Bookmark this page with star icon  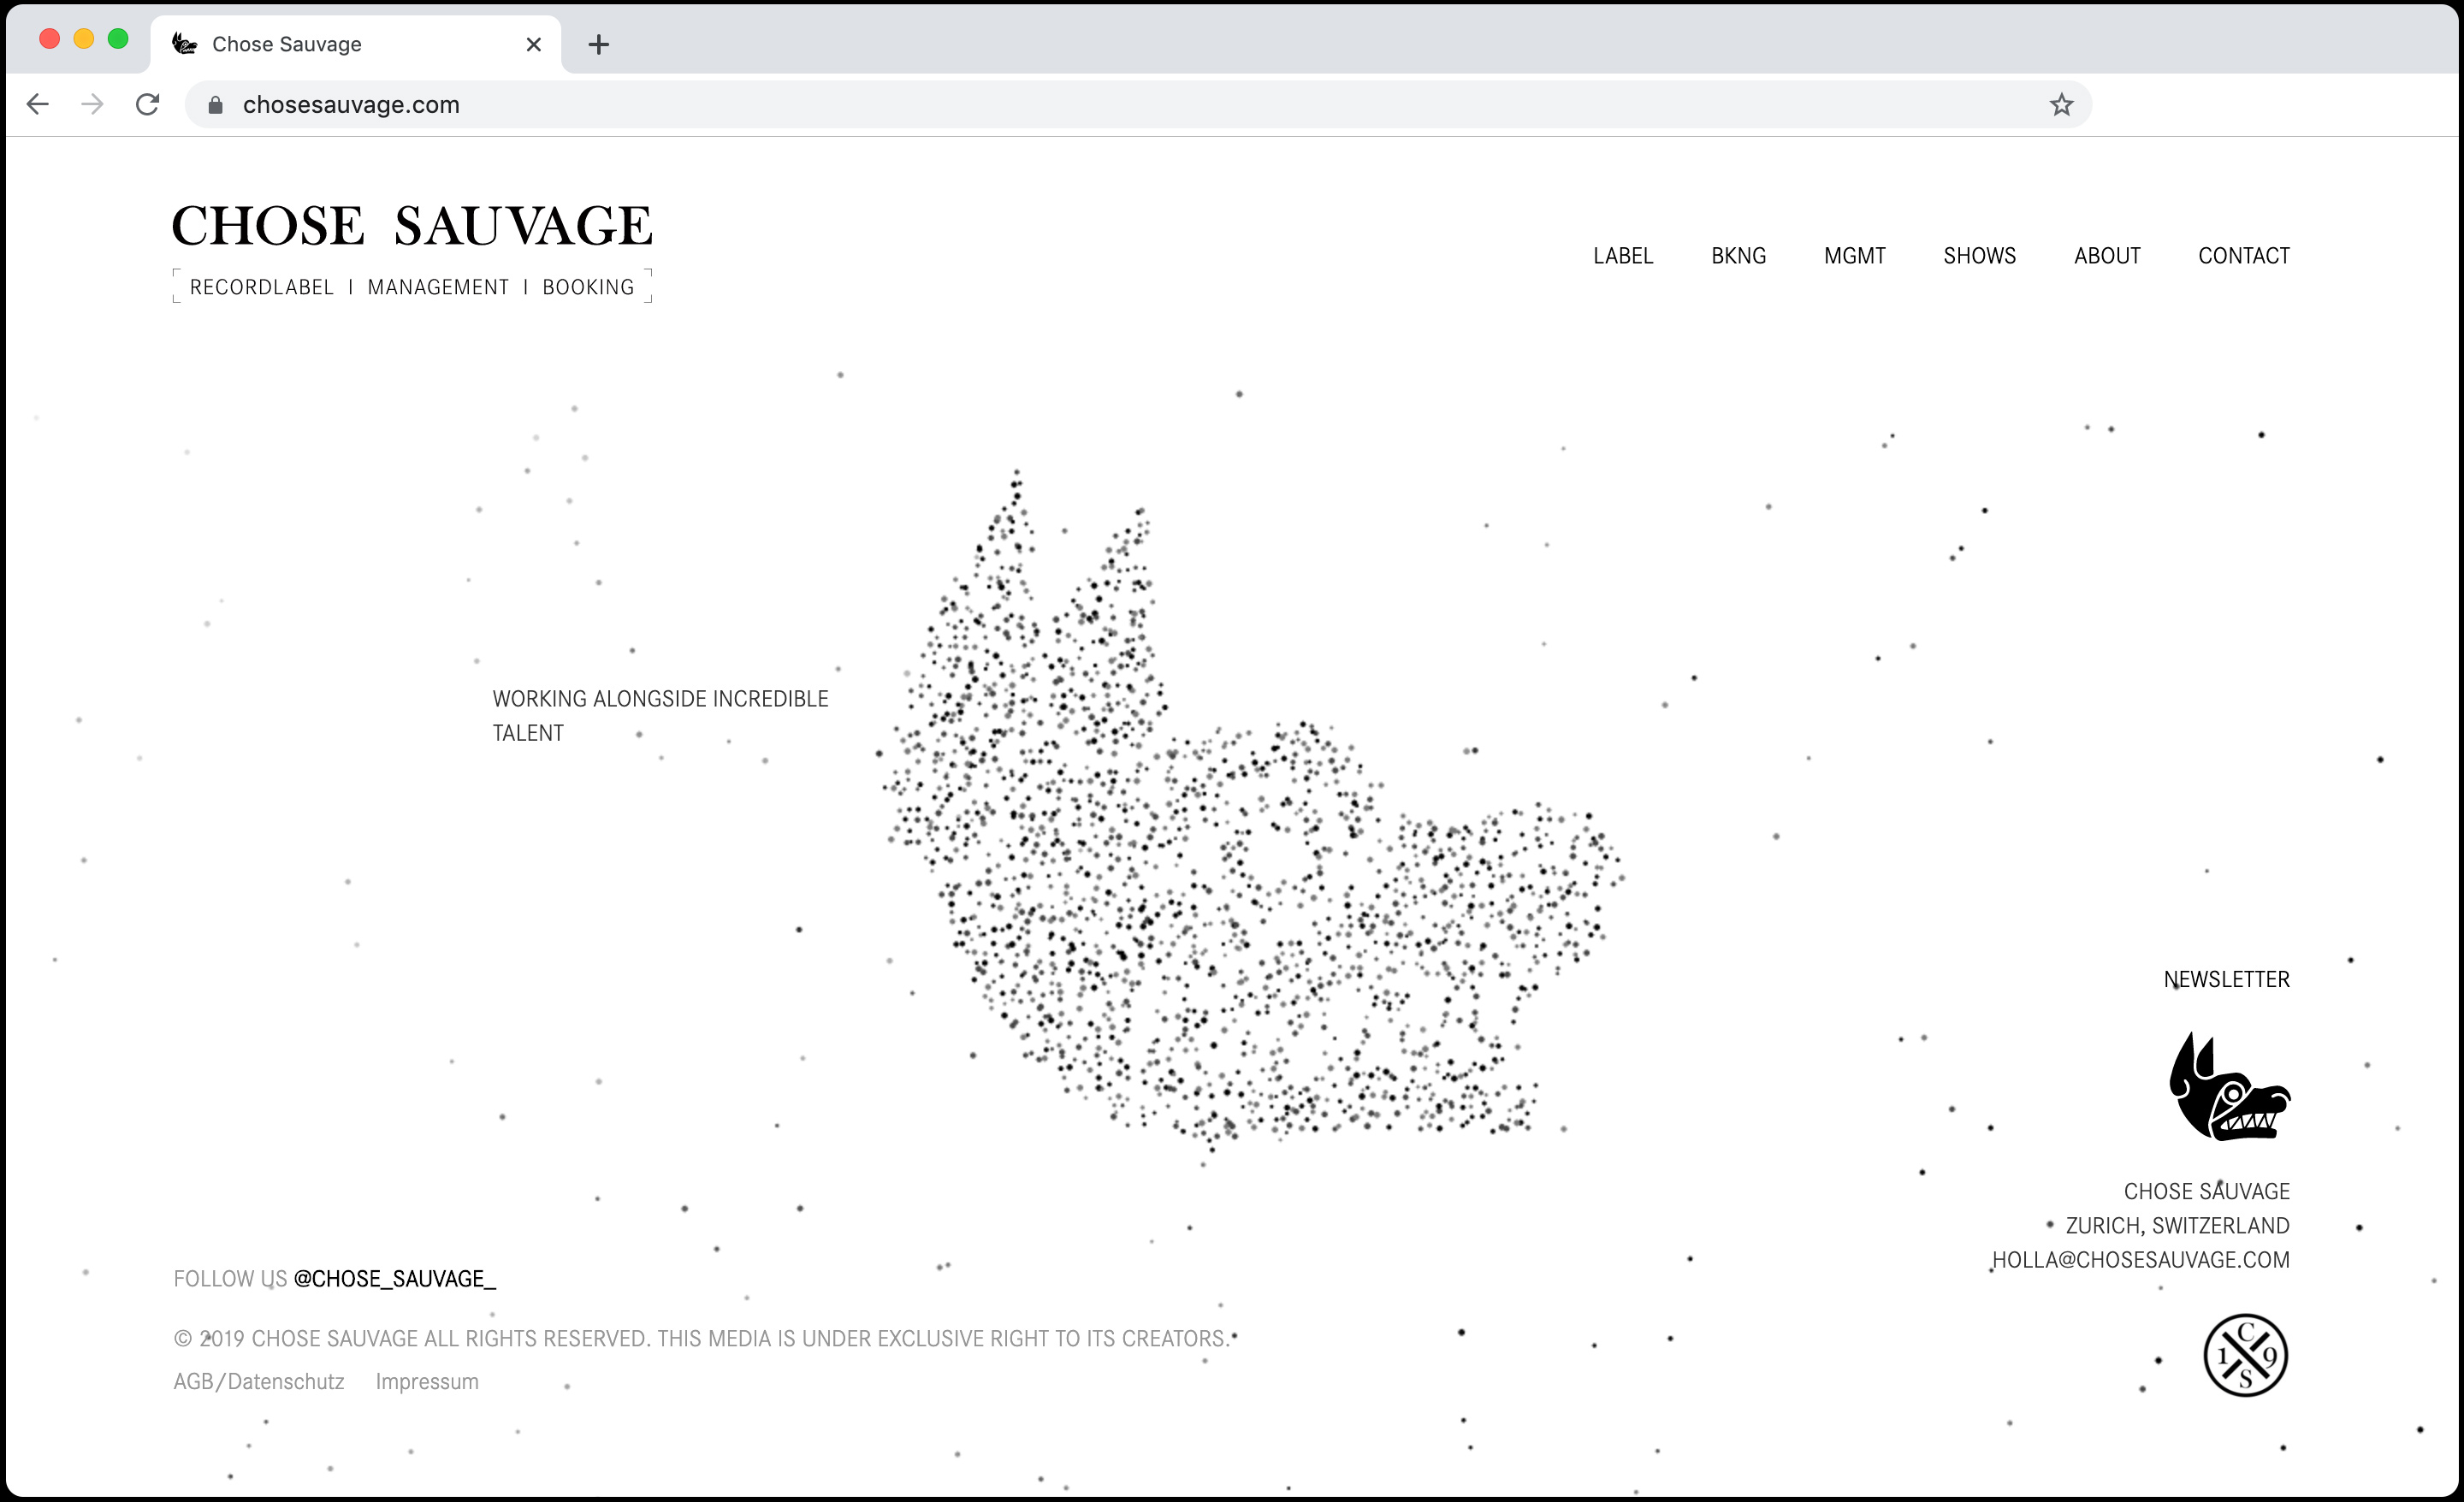2061,105
